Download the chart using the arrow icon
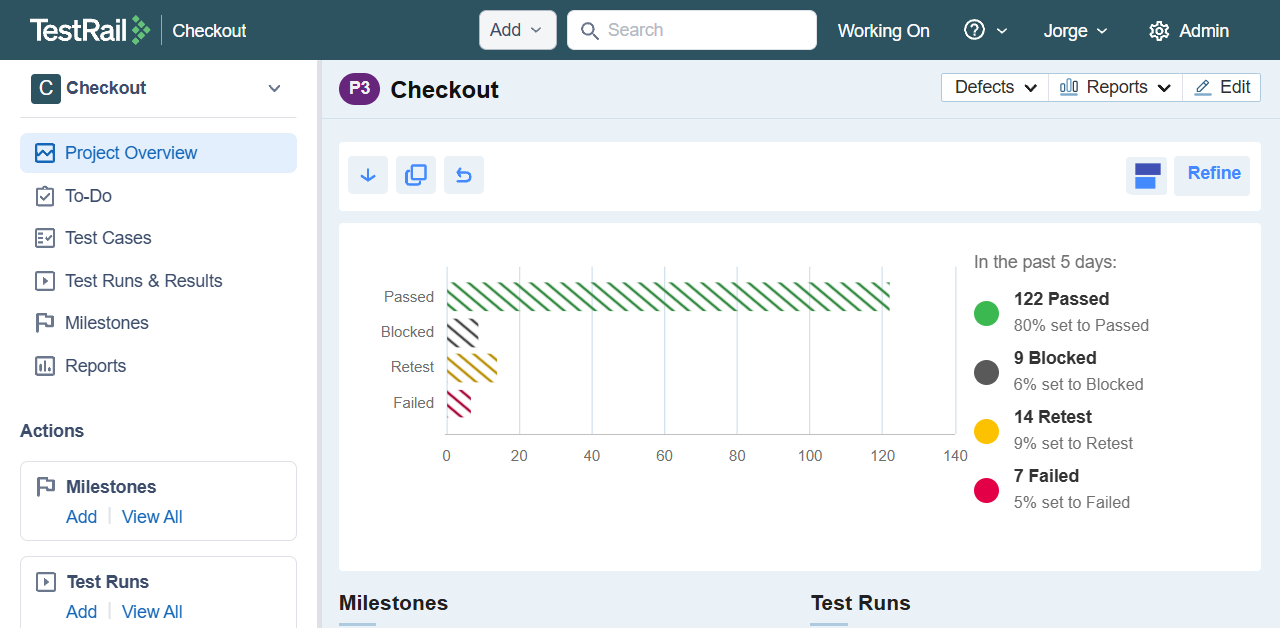Image resolution: width=1280 pixels, height=628 pixels. pyautogui.click(x=367, y=174)
